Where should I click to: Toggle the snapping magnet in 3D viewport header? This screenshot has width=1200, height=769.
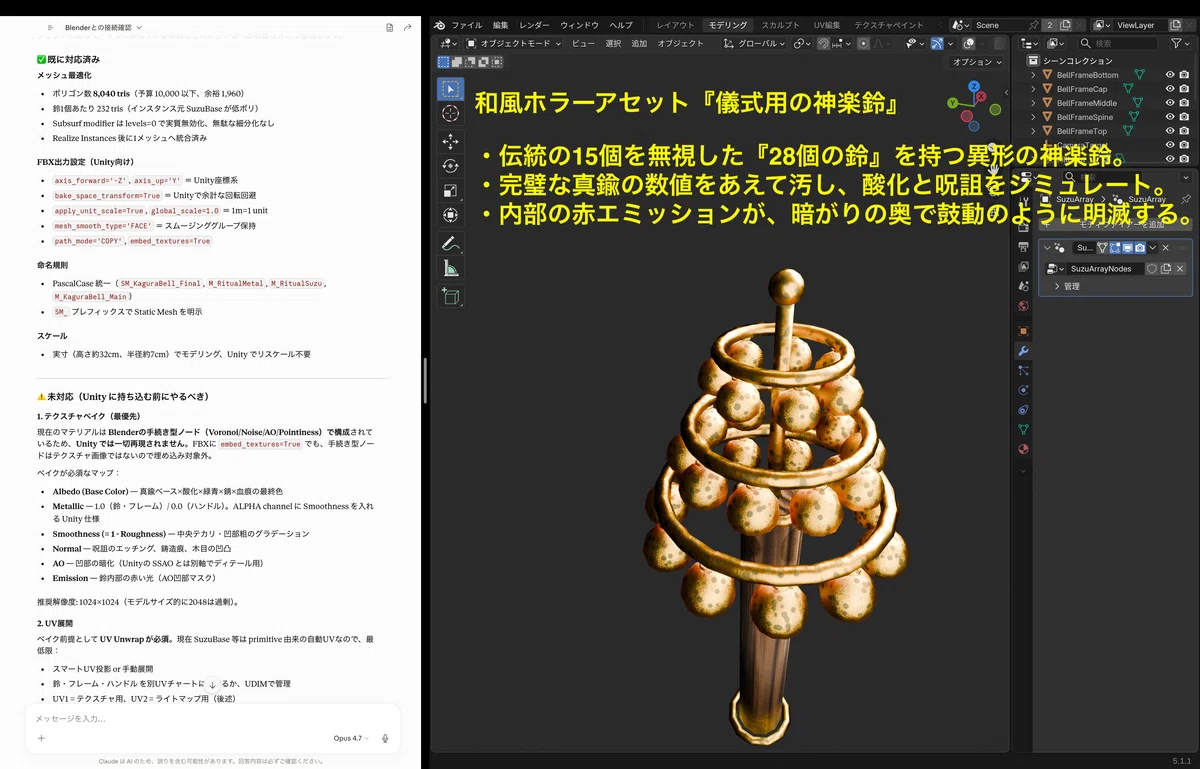point(823,44)
